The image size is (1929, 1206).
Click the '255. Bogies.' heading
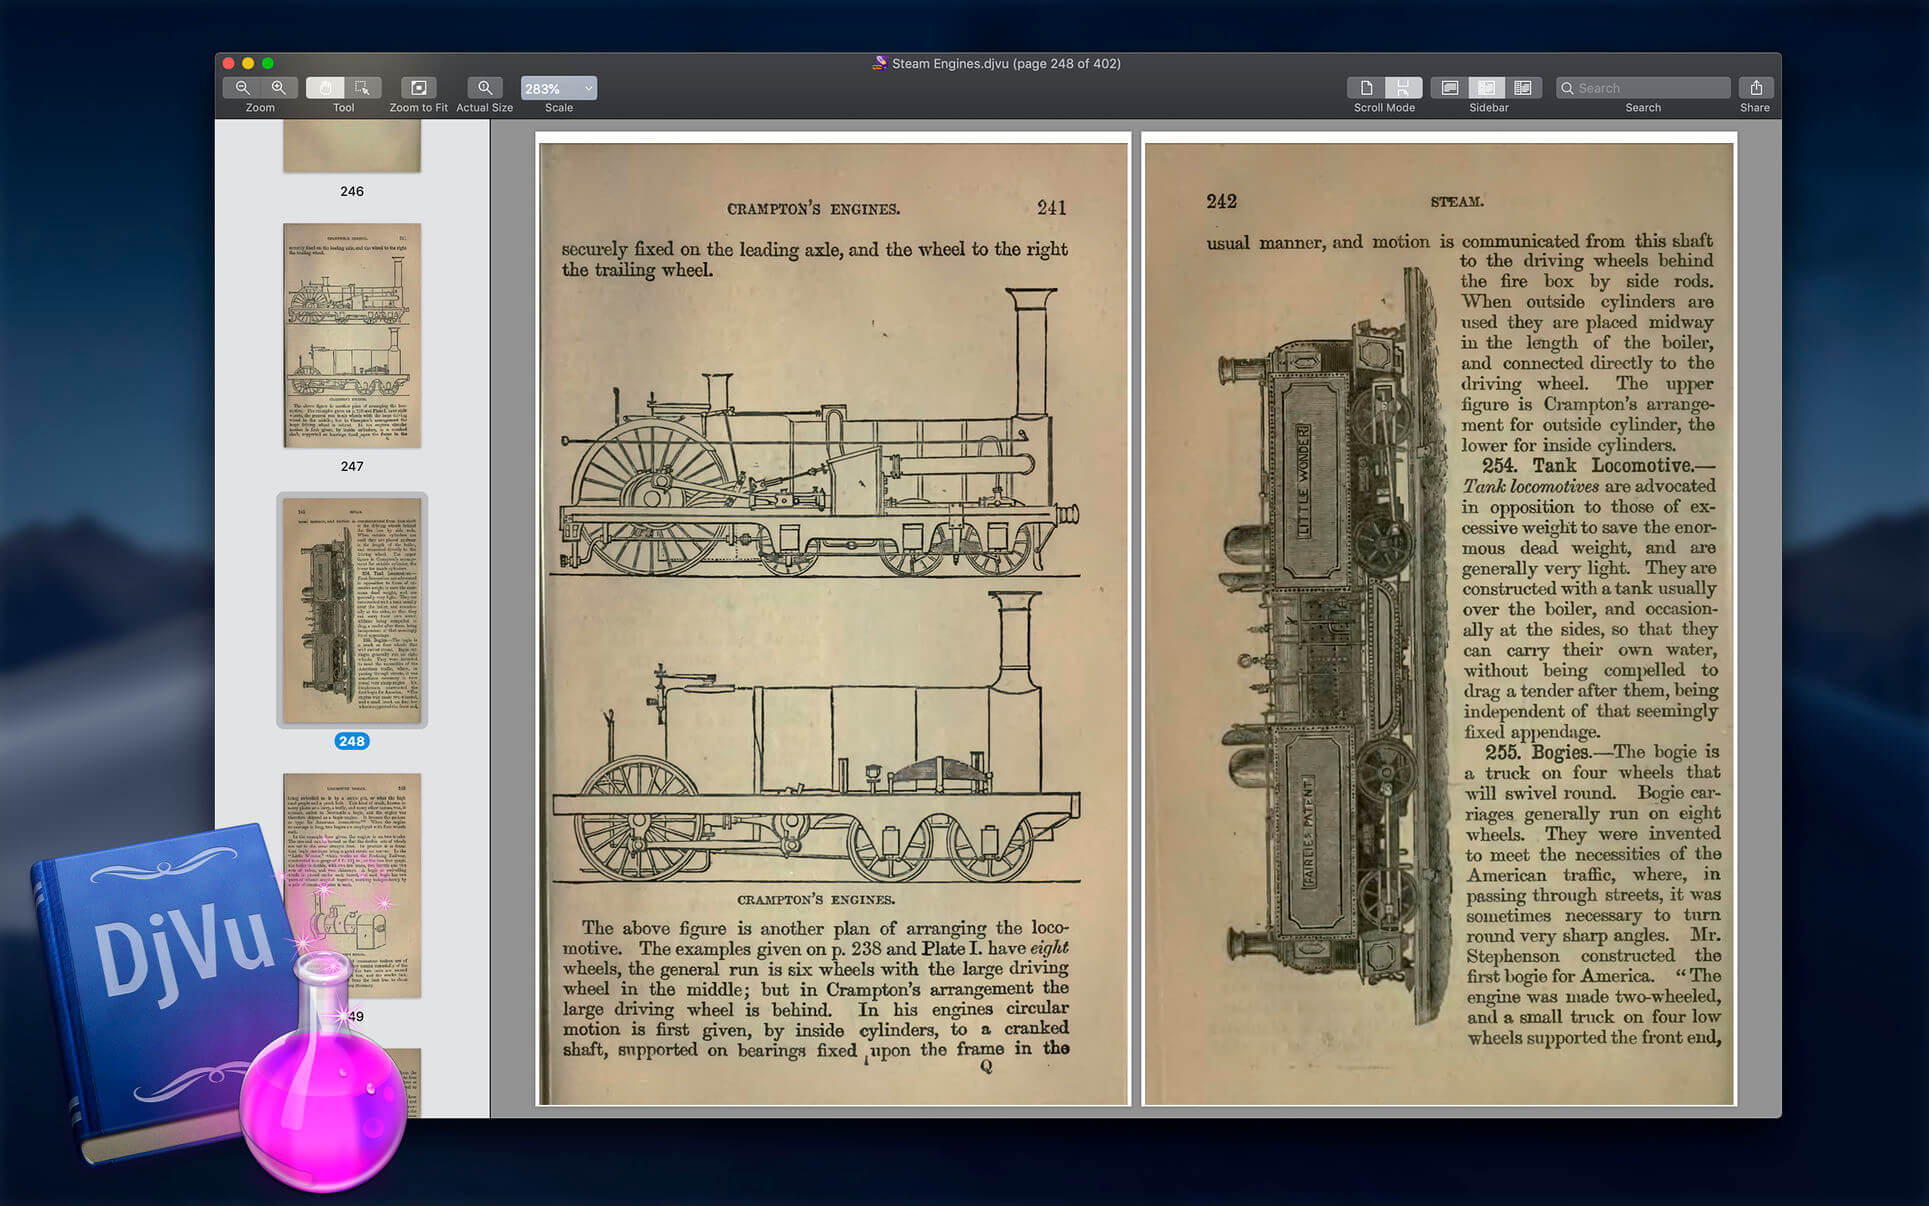pyautogui.click(x=1537, y=753)
